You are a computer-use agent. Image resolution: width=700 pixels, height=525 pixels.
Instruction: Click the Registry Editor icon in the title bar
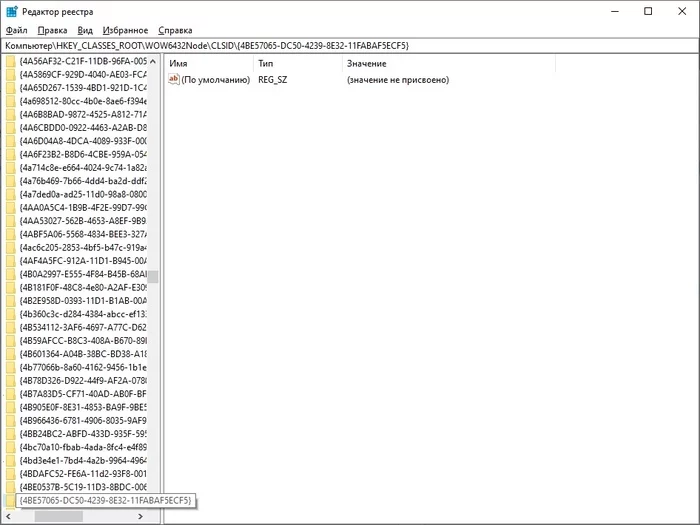11,11
